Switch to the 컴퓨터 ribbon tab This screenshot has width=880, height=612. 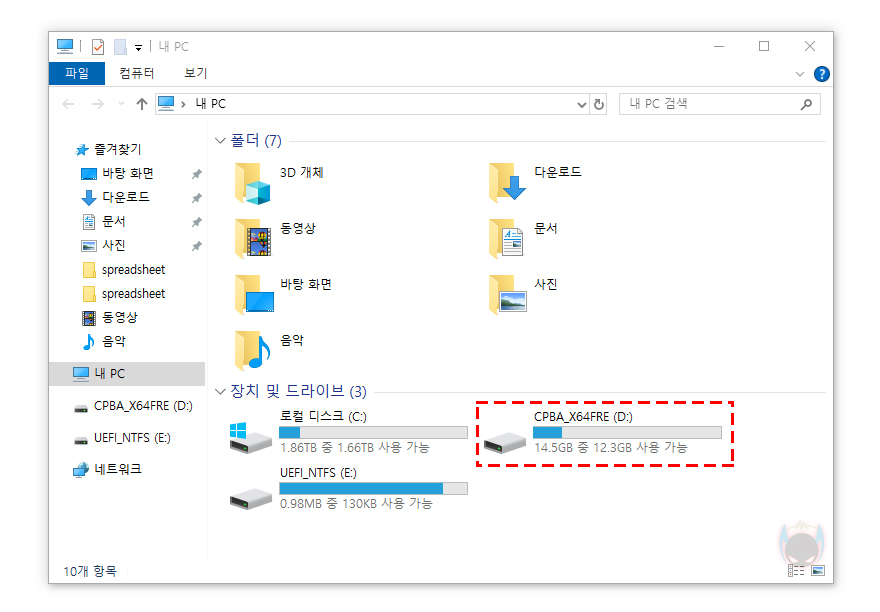[x=136, y=73]
